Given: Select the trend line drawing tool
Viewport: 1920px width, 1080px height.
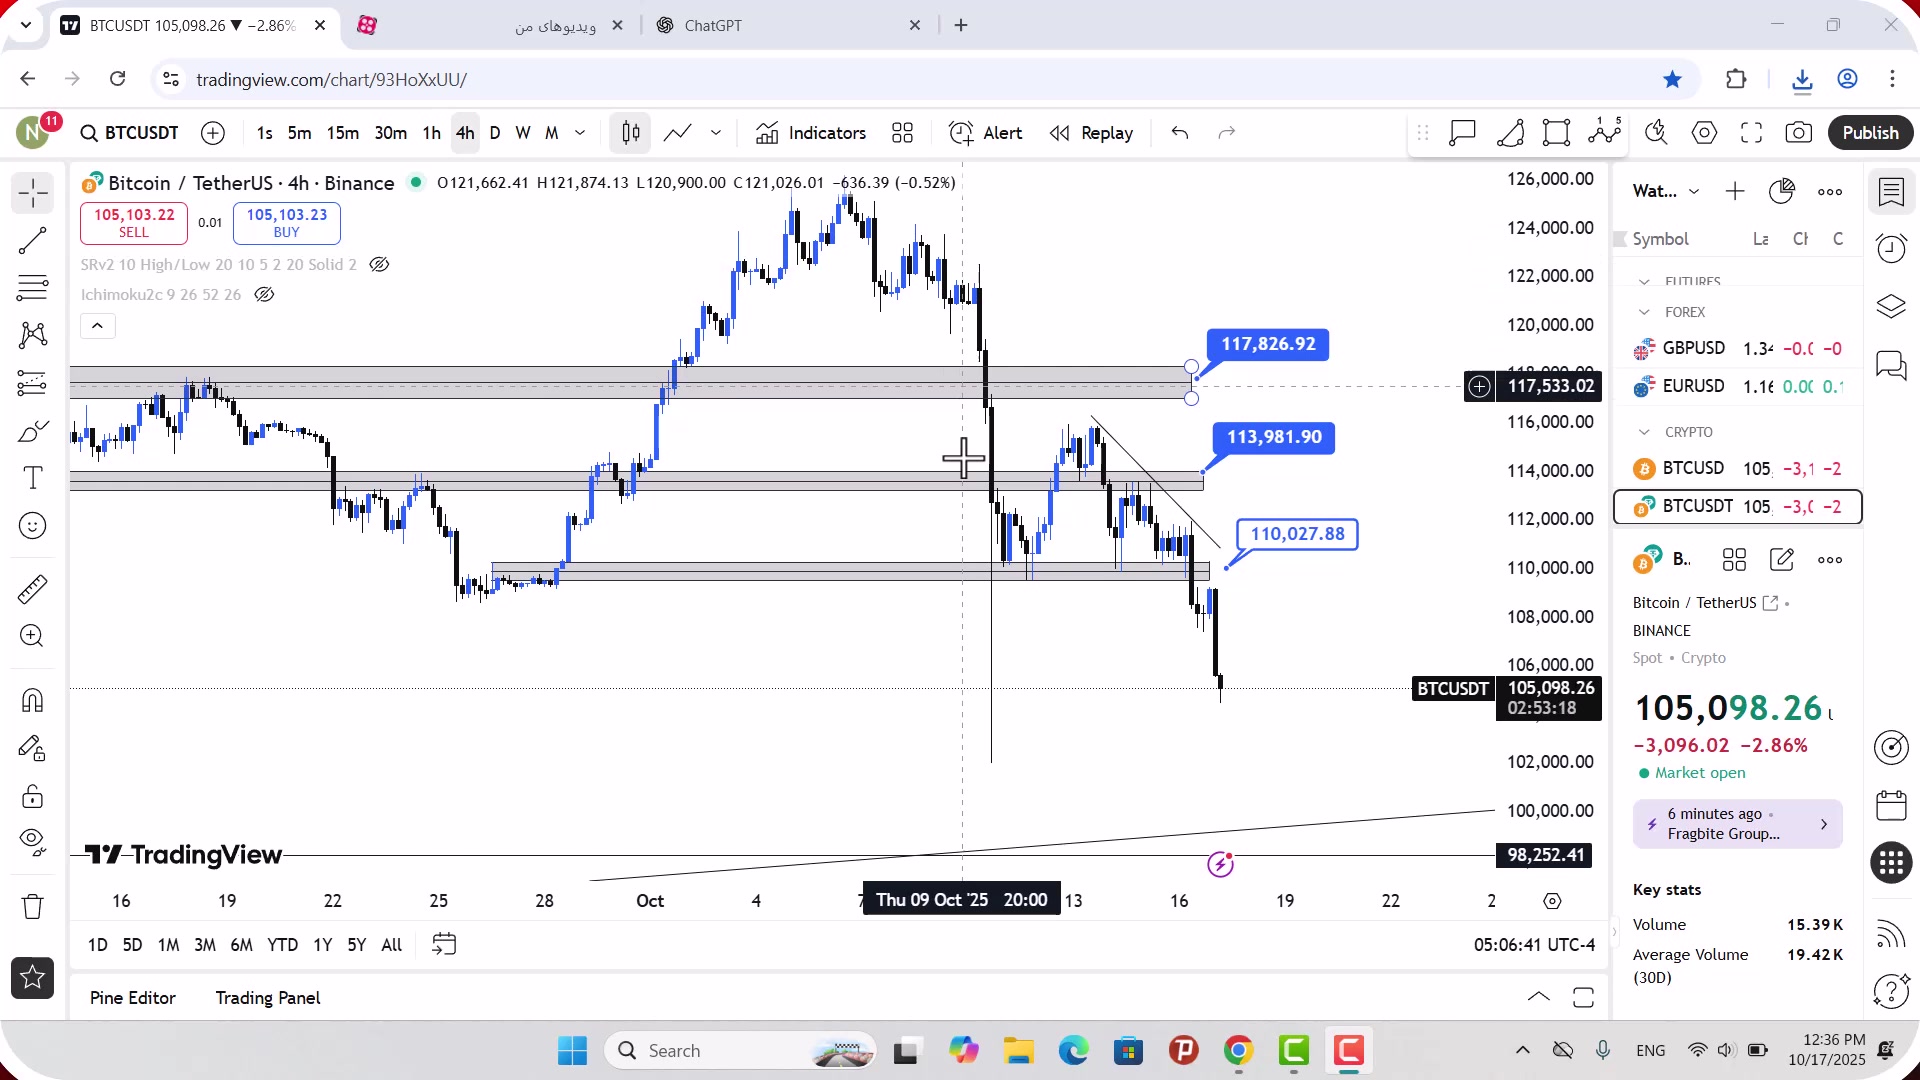Looking at the screenshot, I should (32, 240).
